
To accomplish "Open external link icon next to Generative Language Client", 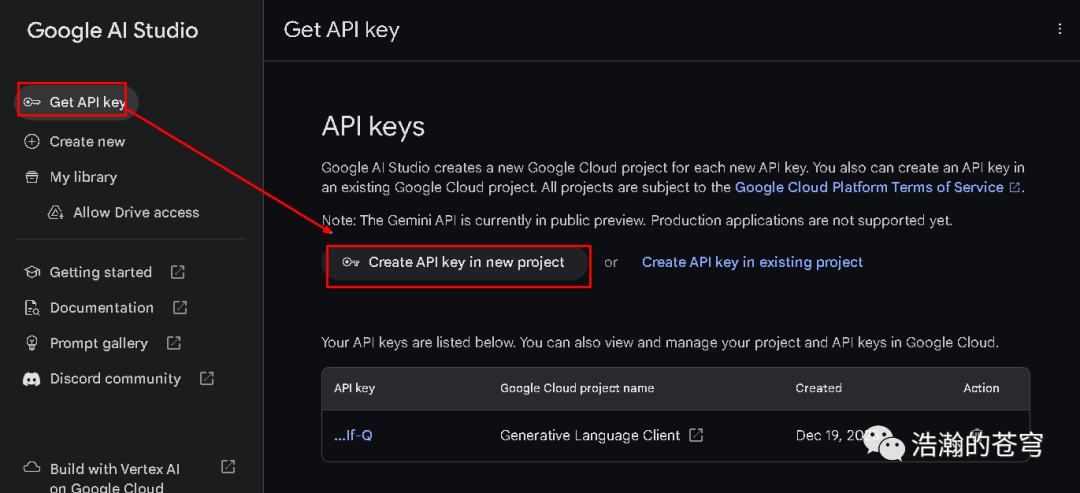I will pyautogui.click(x=697, y=435).
